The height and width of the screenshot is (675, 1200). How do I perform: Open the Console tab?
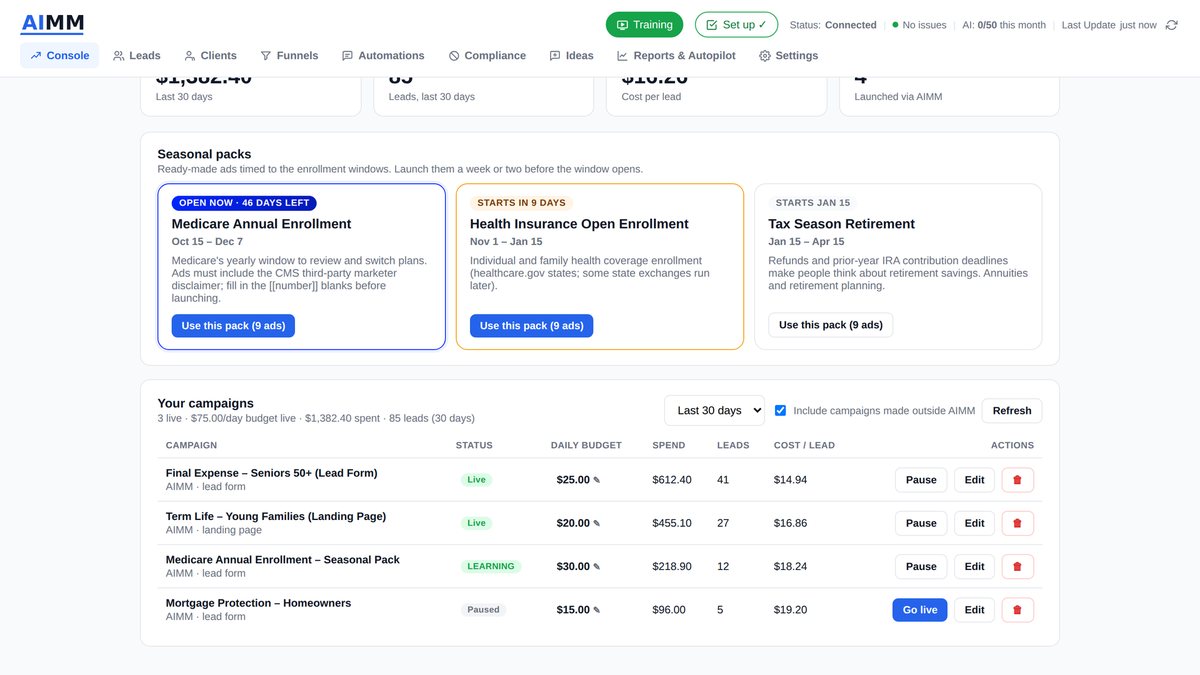pos(60,56)
